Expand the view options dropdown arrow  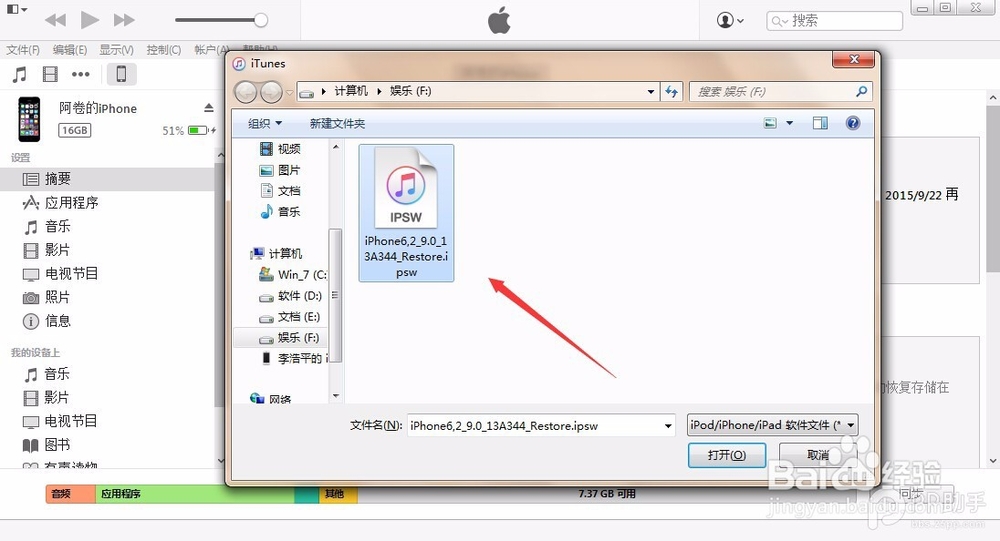coord(790,123)
